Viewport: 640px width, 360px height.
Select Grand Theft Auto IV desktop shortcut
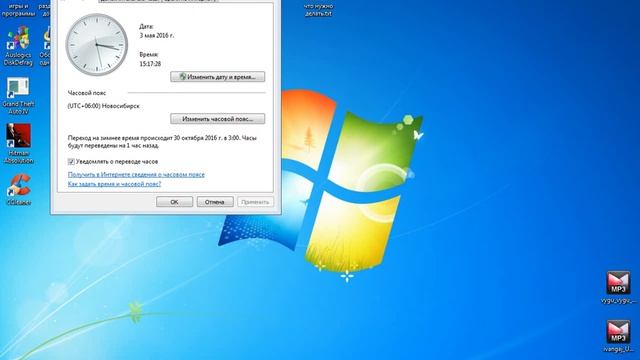point(18,96)
